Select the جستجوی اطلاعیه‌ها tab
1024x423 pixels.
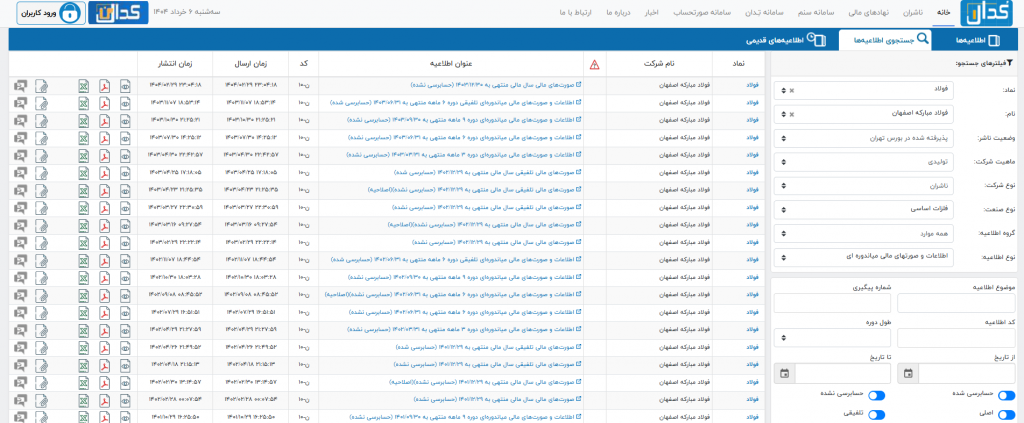pyautogui.click(x=885, y=40)
